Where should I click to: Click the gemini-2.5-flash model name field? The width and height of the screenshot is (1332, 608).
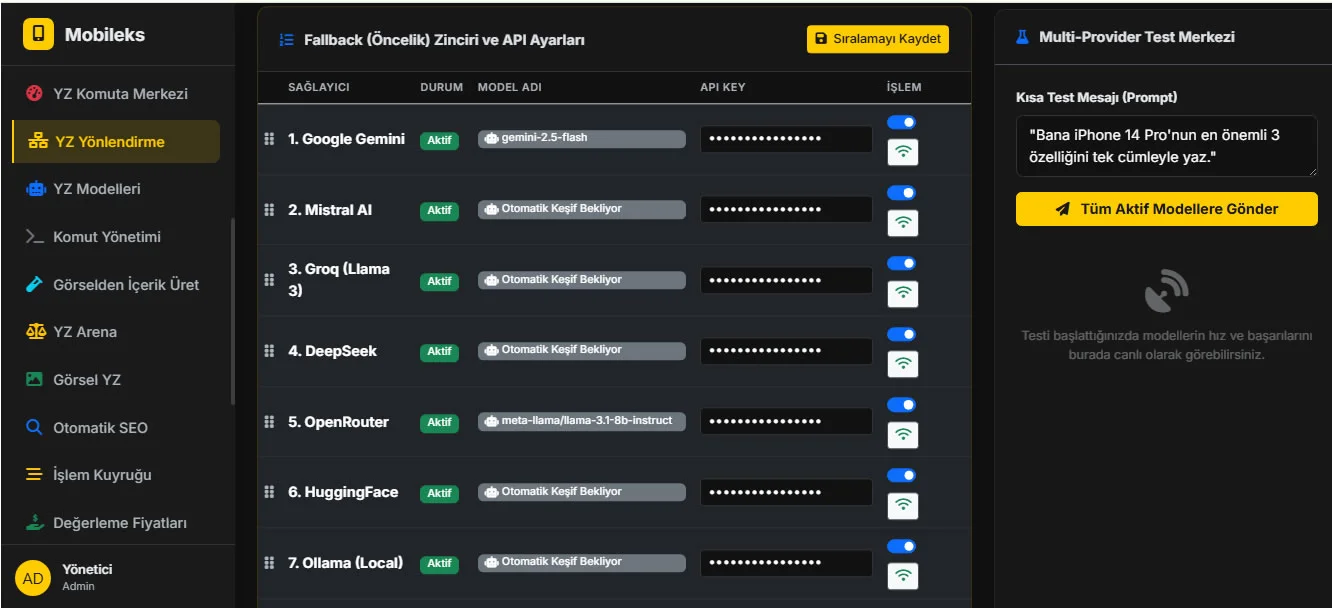(x=582, y=139)
